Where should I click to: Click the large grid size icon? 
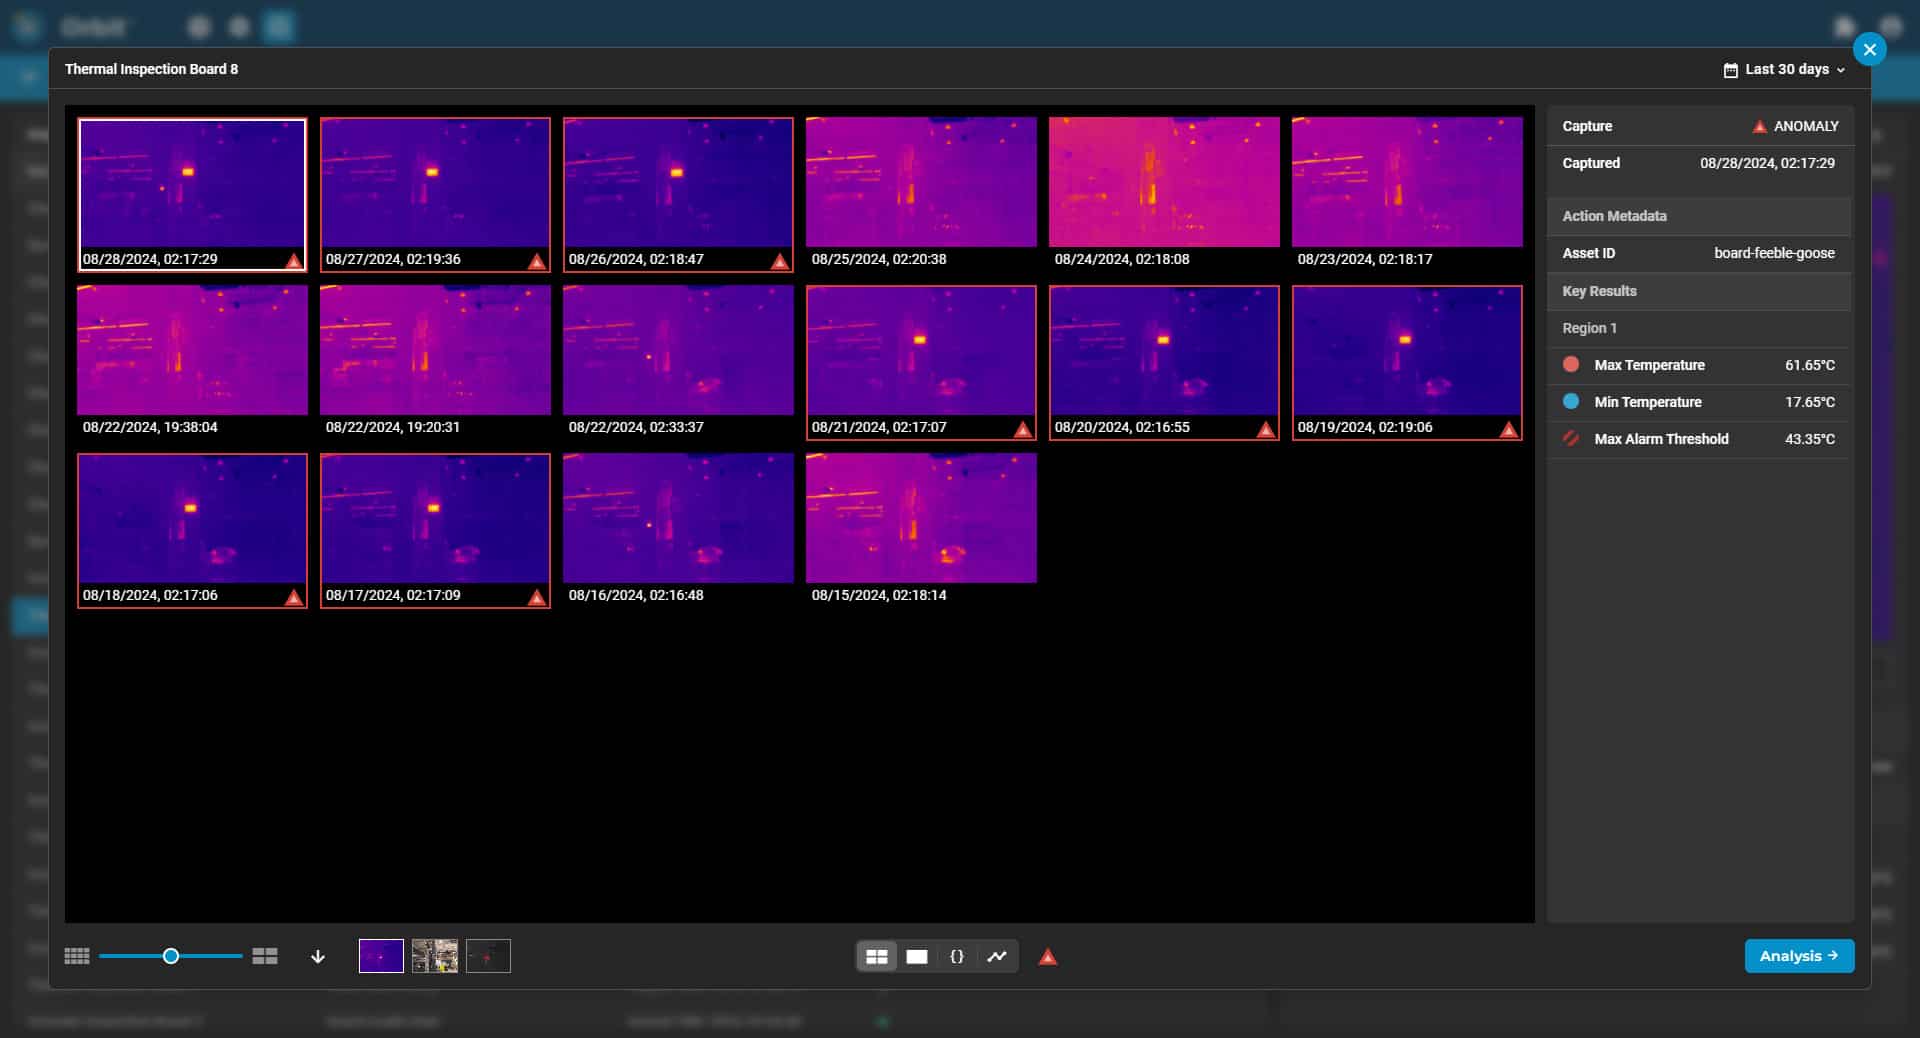265,957
